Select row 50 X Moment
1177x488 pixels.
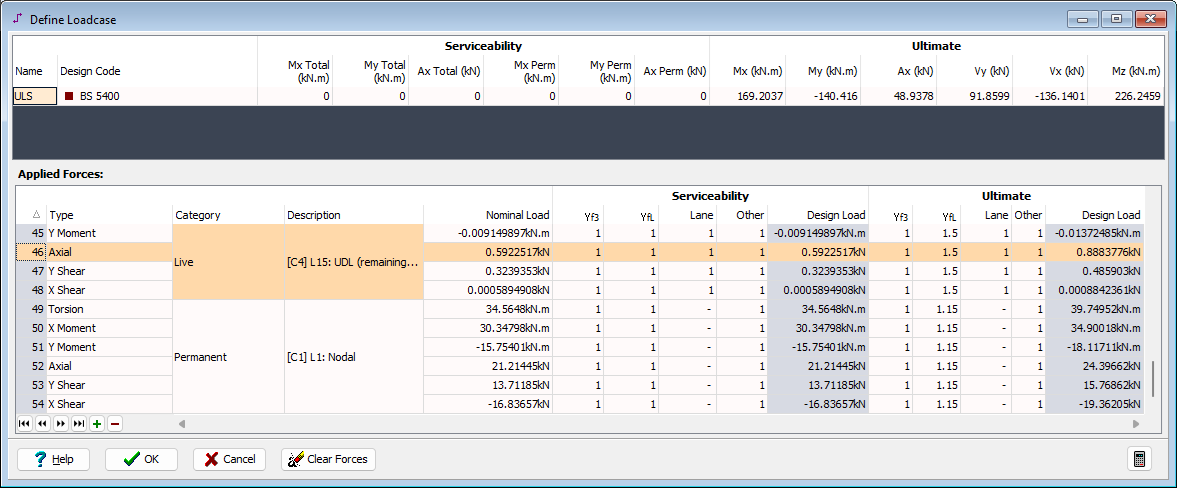(x=110, y=328)
